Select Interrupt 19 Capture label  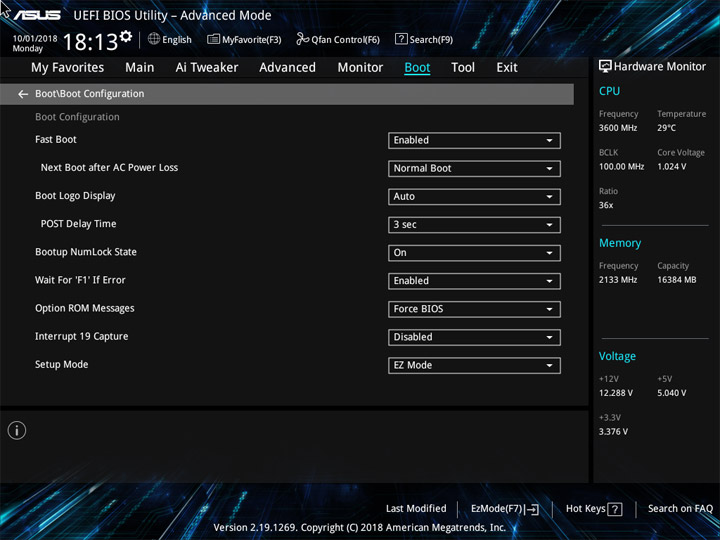tap(82, 336)
